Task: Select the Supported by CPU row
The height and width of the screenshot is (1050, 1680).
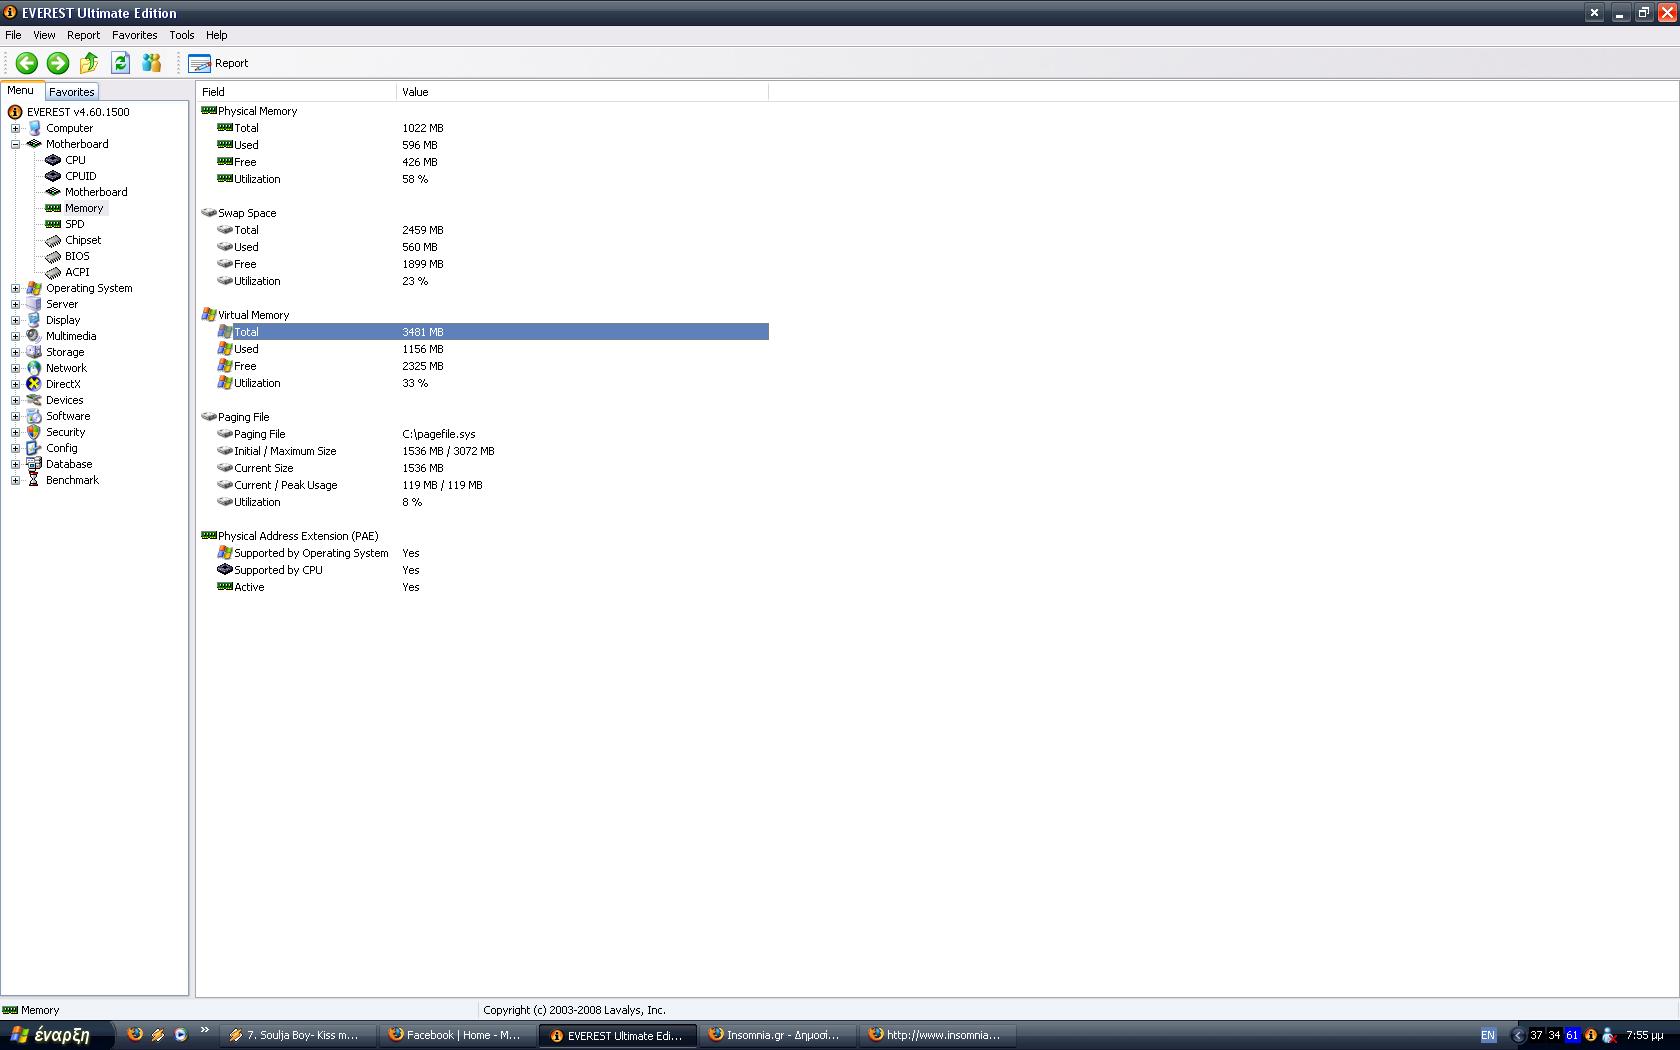Action: [x=483, y=570]
